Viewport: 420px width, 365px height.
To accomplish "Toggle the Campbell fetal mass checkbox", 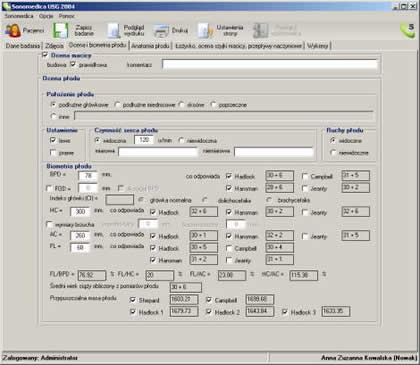I will point(209,300).
